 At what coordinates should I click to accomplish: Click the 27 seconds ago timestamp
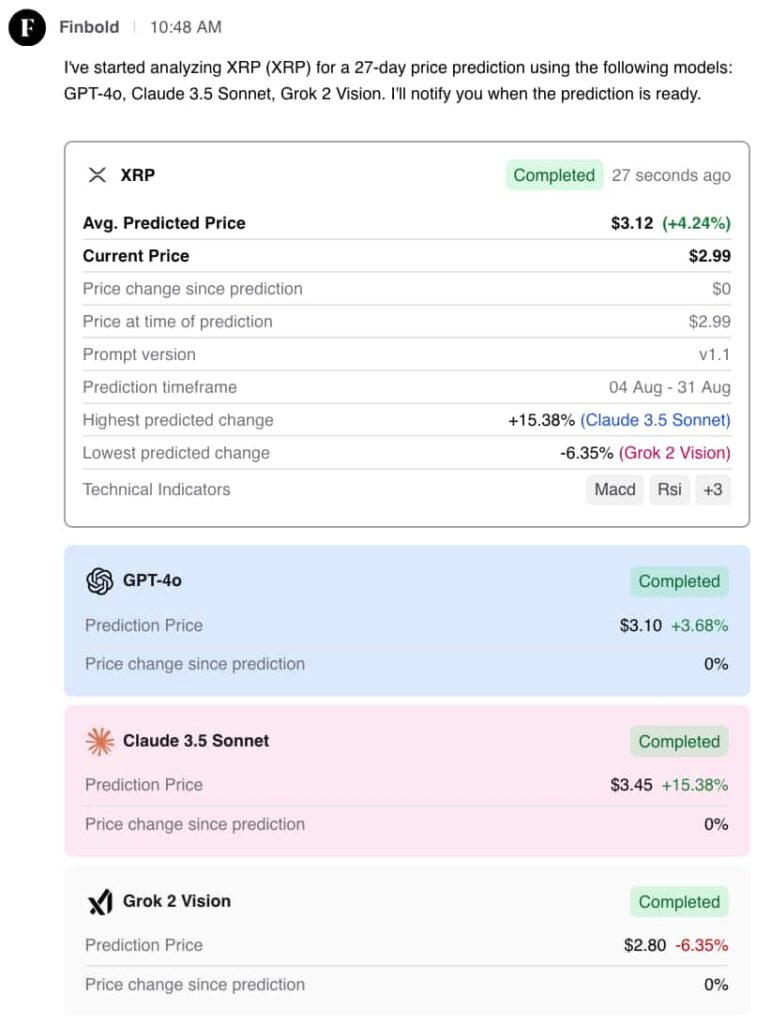pyautogui.click(x=671, y=175)
